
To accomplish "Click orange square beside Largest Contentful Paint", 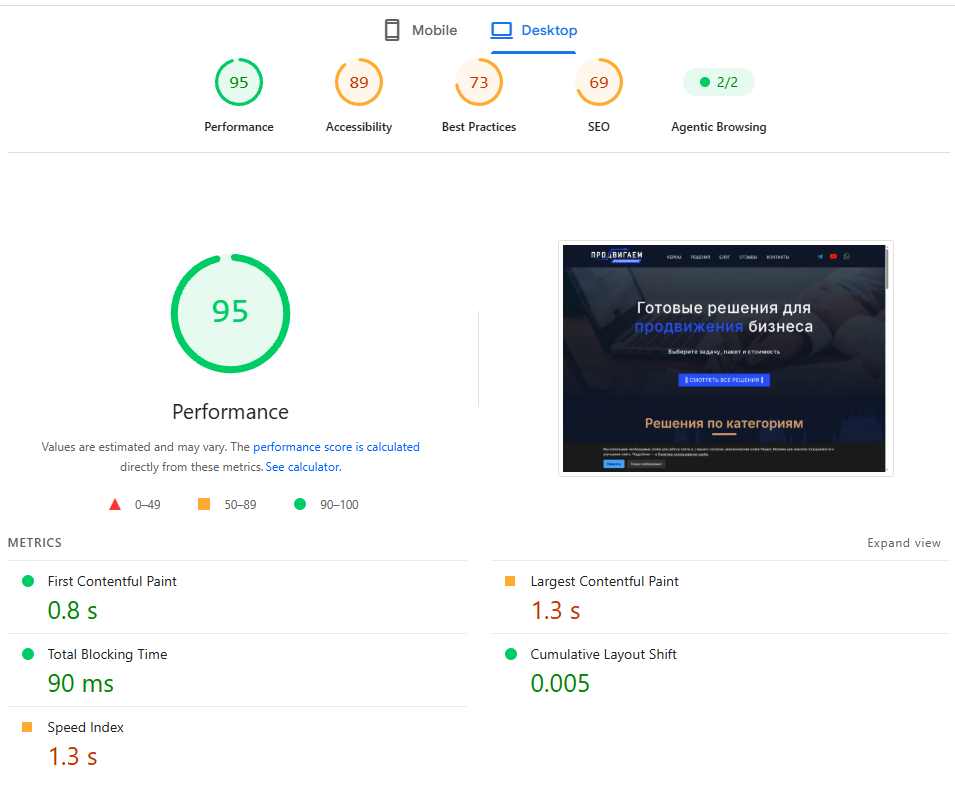I will pyautogui.click(x=510, y=581).
